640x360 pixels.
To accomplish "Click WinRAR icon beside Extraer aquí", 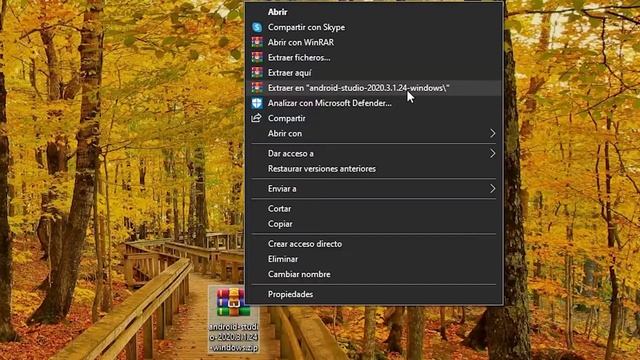I will click(x=257, y=73).
